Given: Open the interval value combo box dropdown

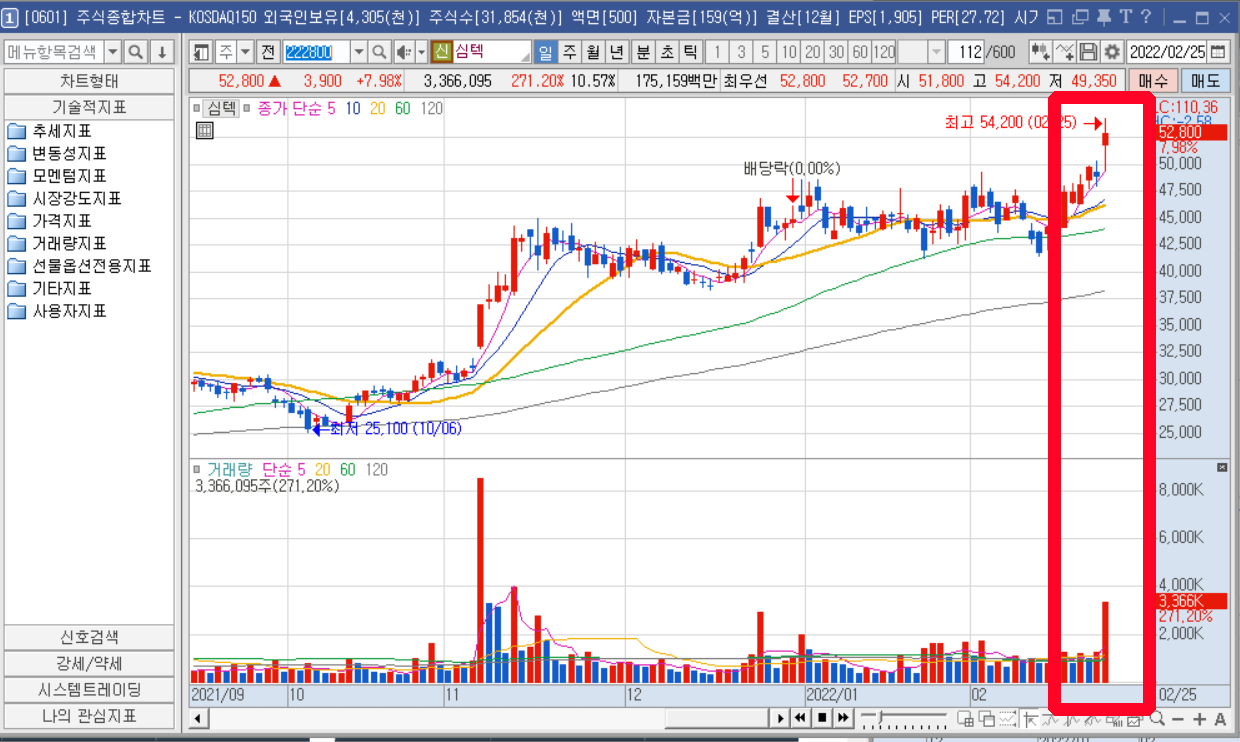Looking at the screenshot, I should click(x=936, y=52).
